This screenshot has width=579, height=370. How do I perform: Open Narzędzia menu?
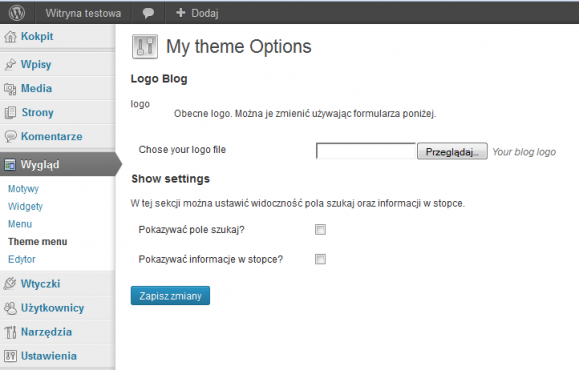47,332
